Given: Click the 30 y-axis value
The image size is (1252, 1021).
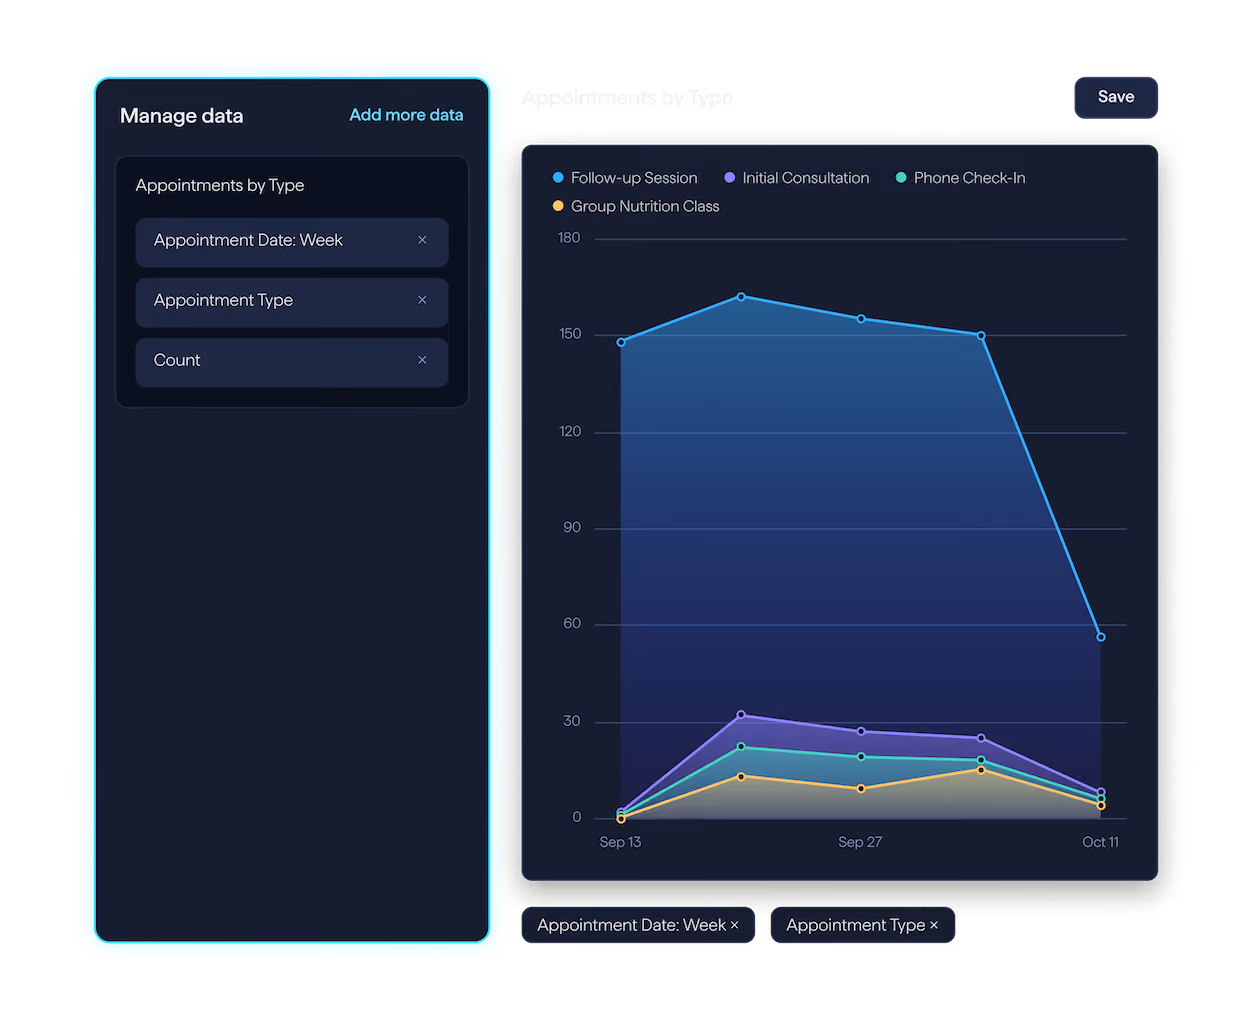Looking at the screenshot, I should (572, 721).
